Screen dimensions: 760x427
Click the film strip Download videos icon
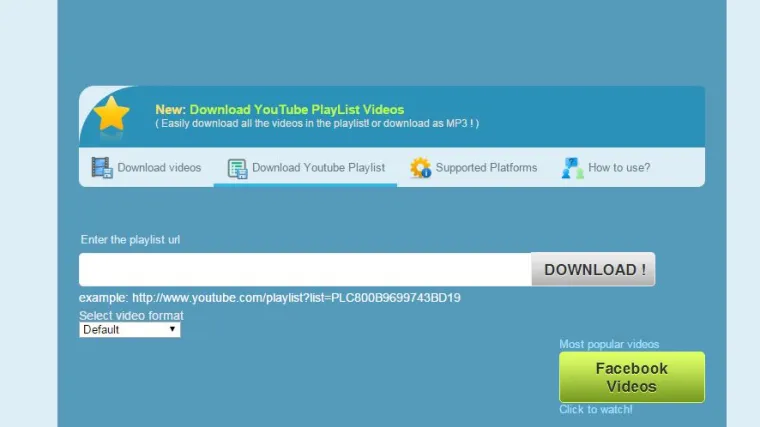(x=102, y=168)
